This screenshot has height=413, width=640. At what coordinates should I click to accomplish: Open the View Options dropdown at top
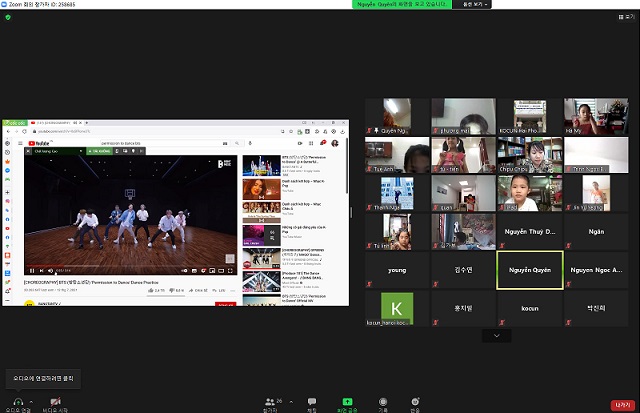coord(472,4)
